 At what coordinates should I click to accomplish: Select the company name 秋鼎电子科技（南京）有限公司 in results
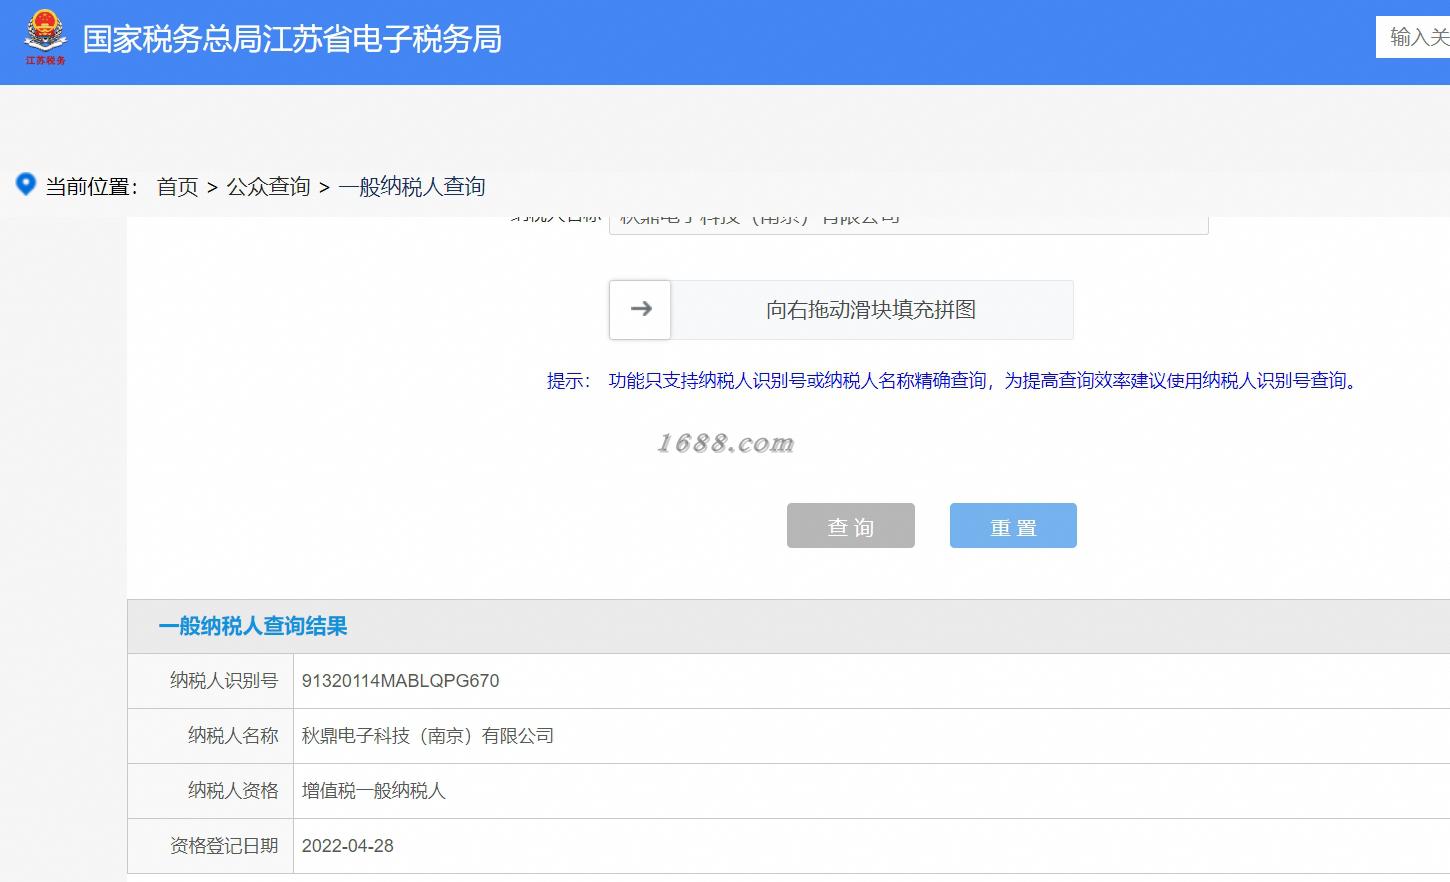click(x=428, y=736)
